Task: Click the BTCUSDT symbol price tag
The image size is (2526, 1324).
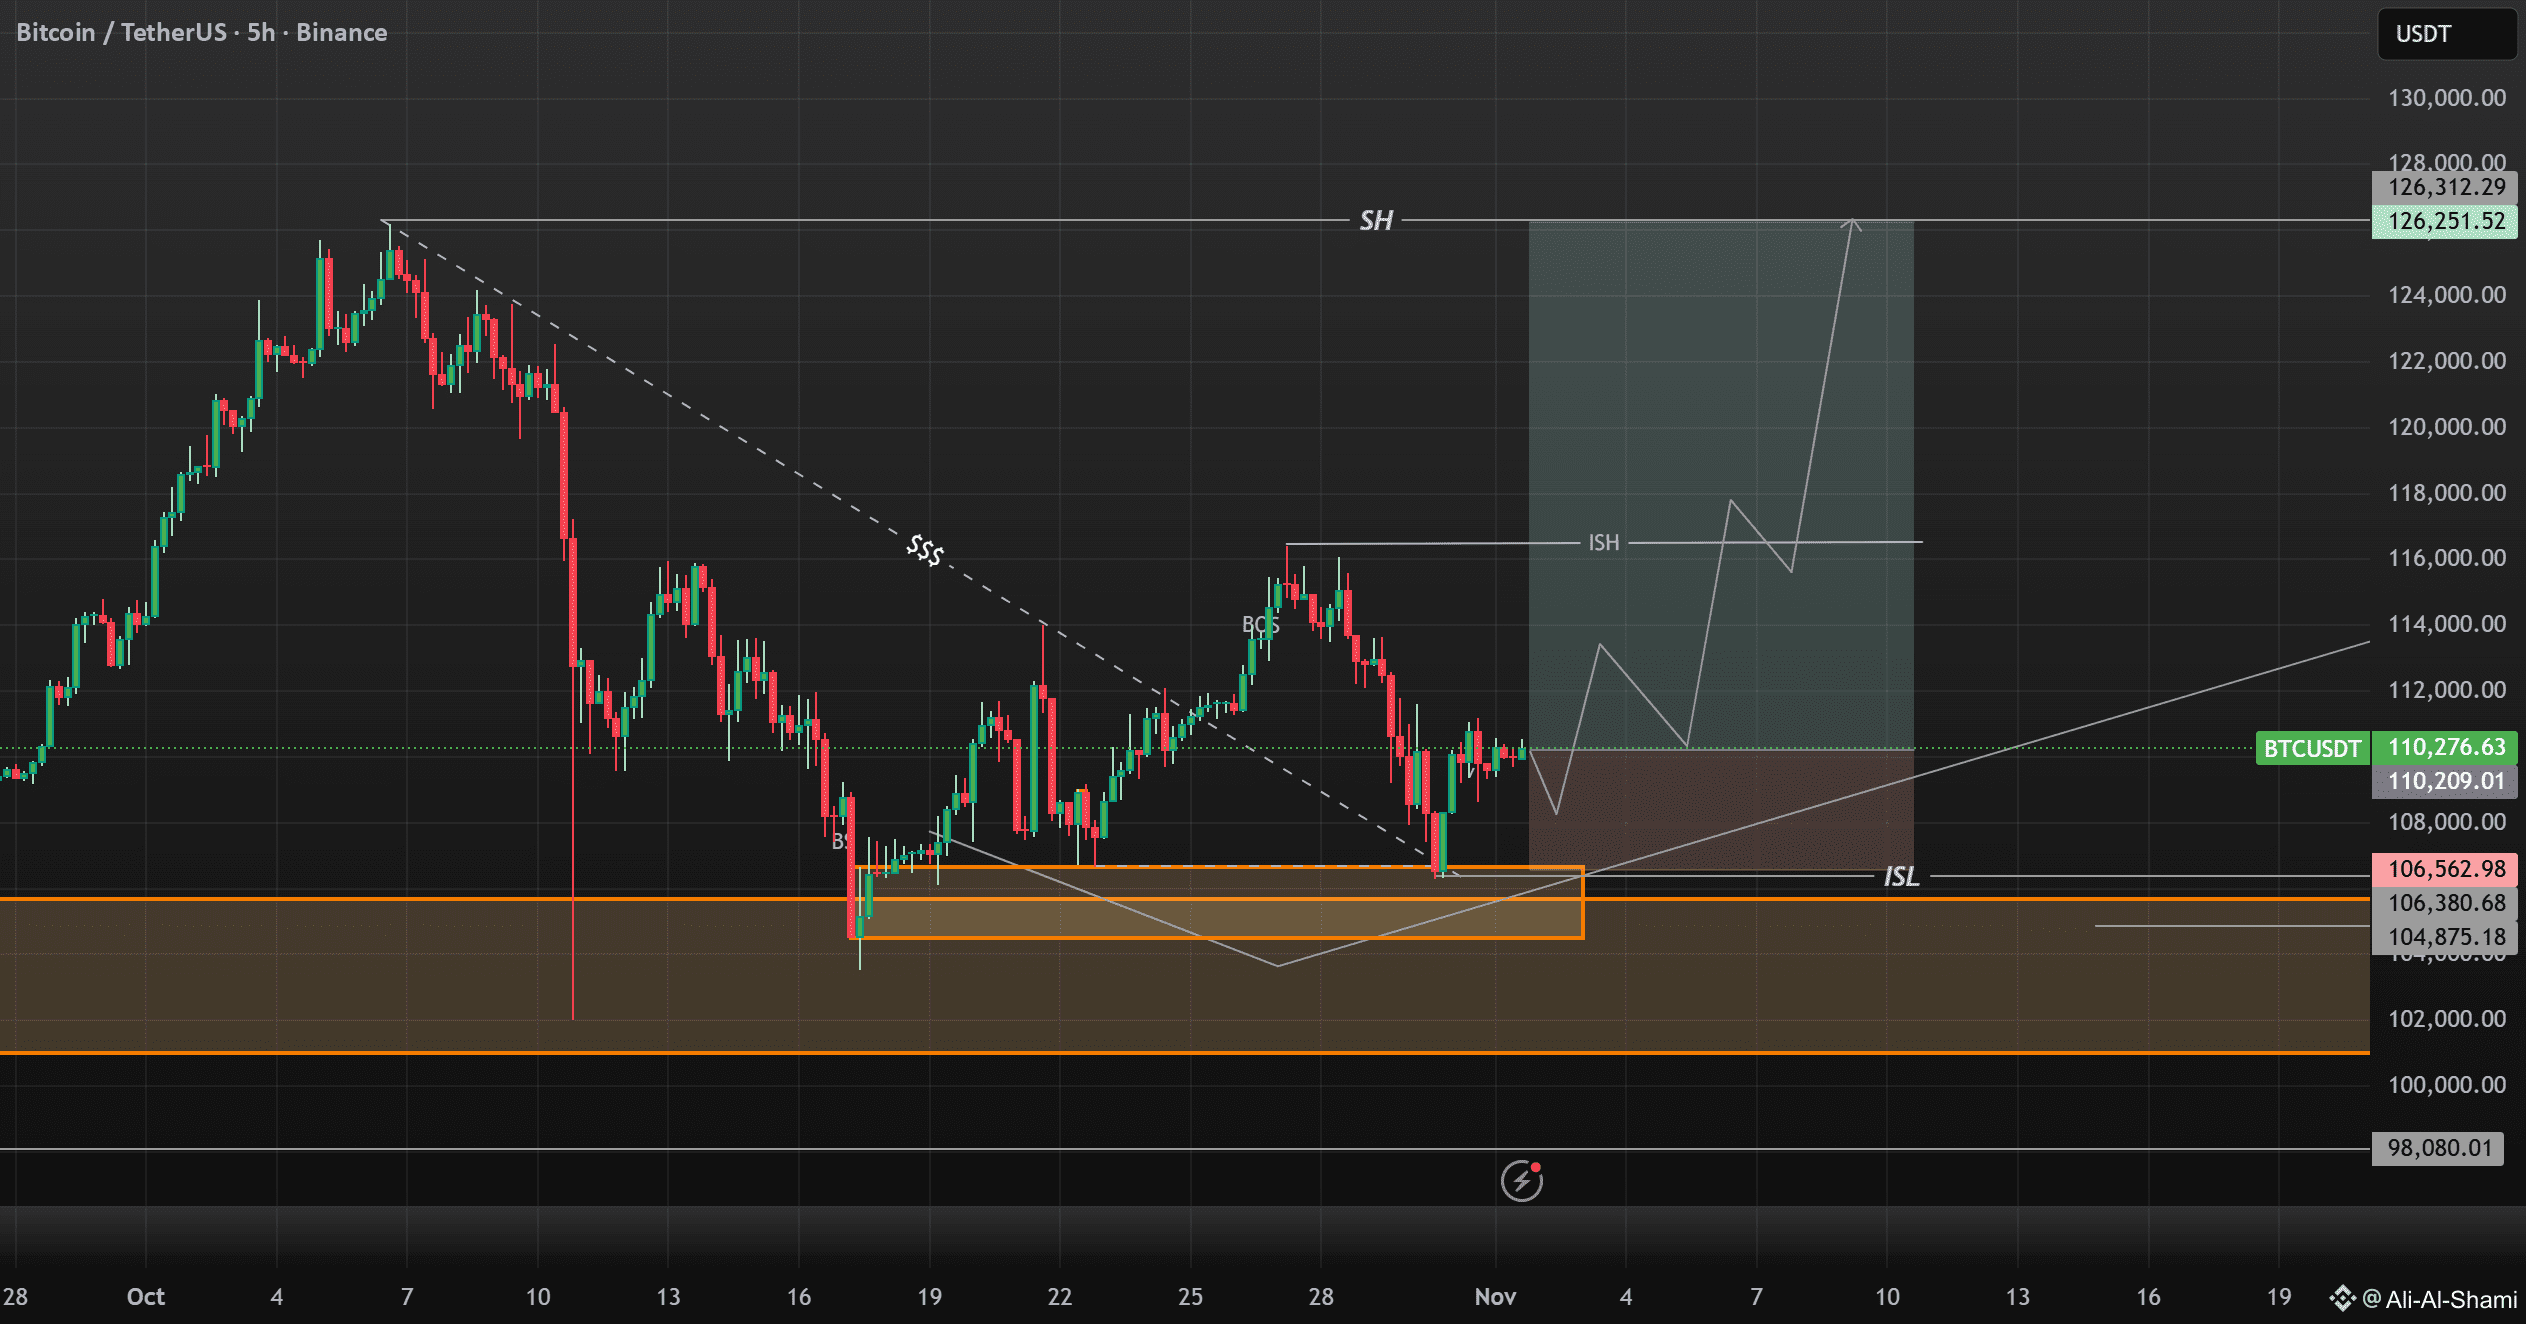Action: click(2311, 748)
